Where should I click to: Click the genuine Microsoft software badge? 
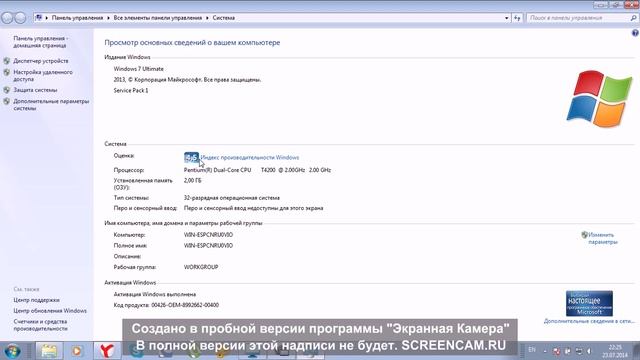pyautogui.click(x=589, y=303)
